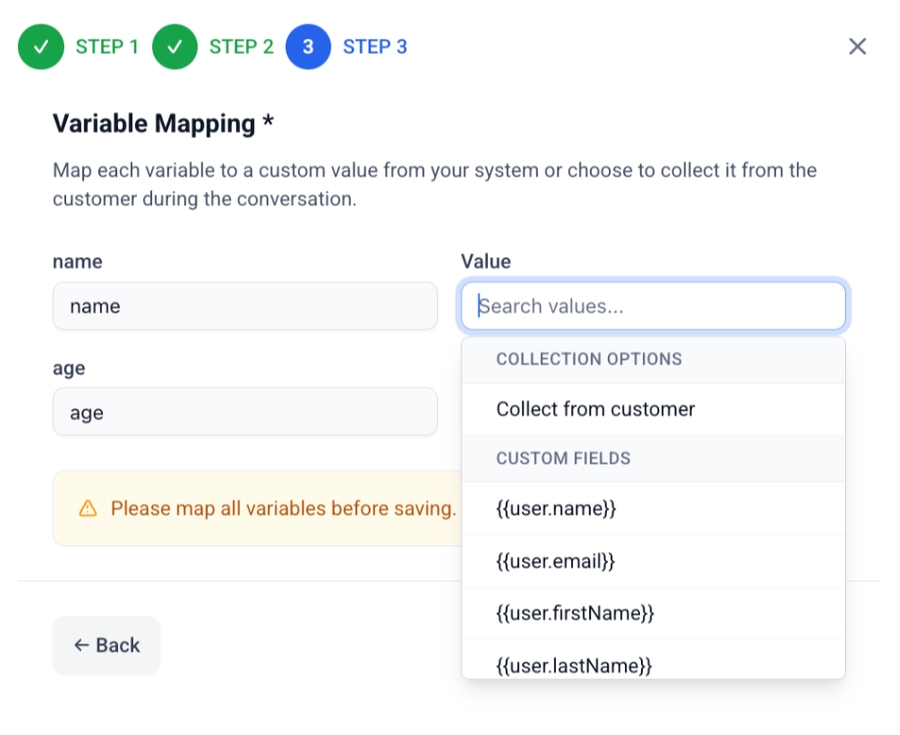Pick {{user.email}} from the dropdown list
The image size is (900, 735).
(x=555, y=561)
